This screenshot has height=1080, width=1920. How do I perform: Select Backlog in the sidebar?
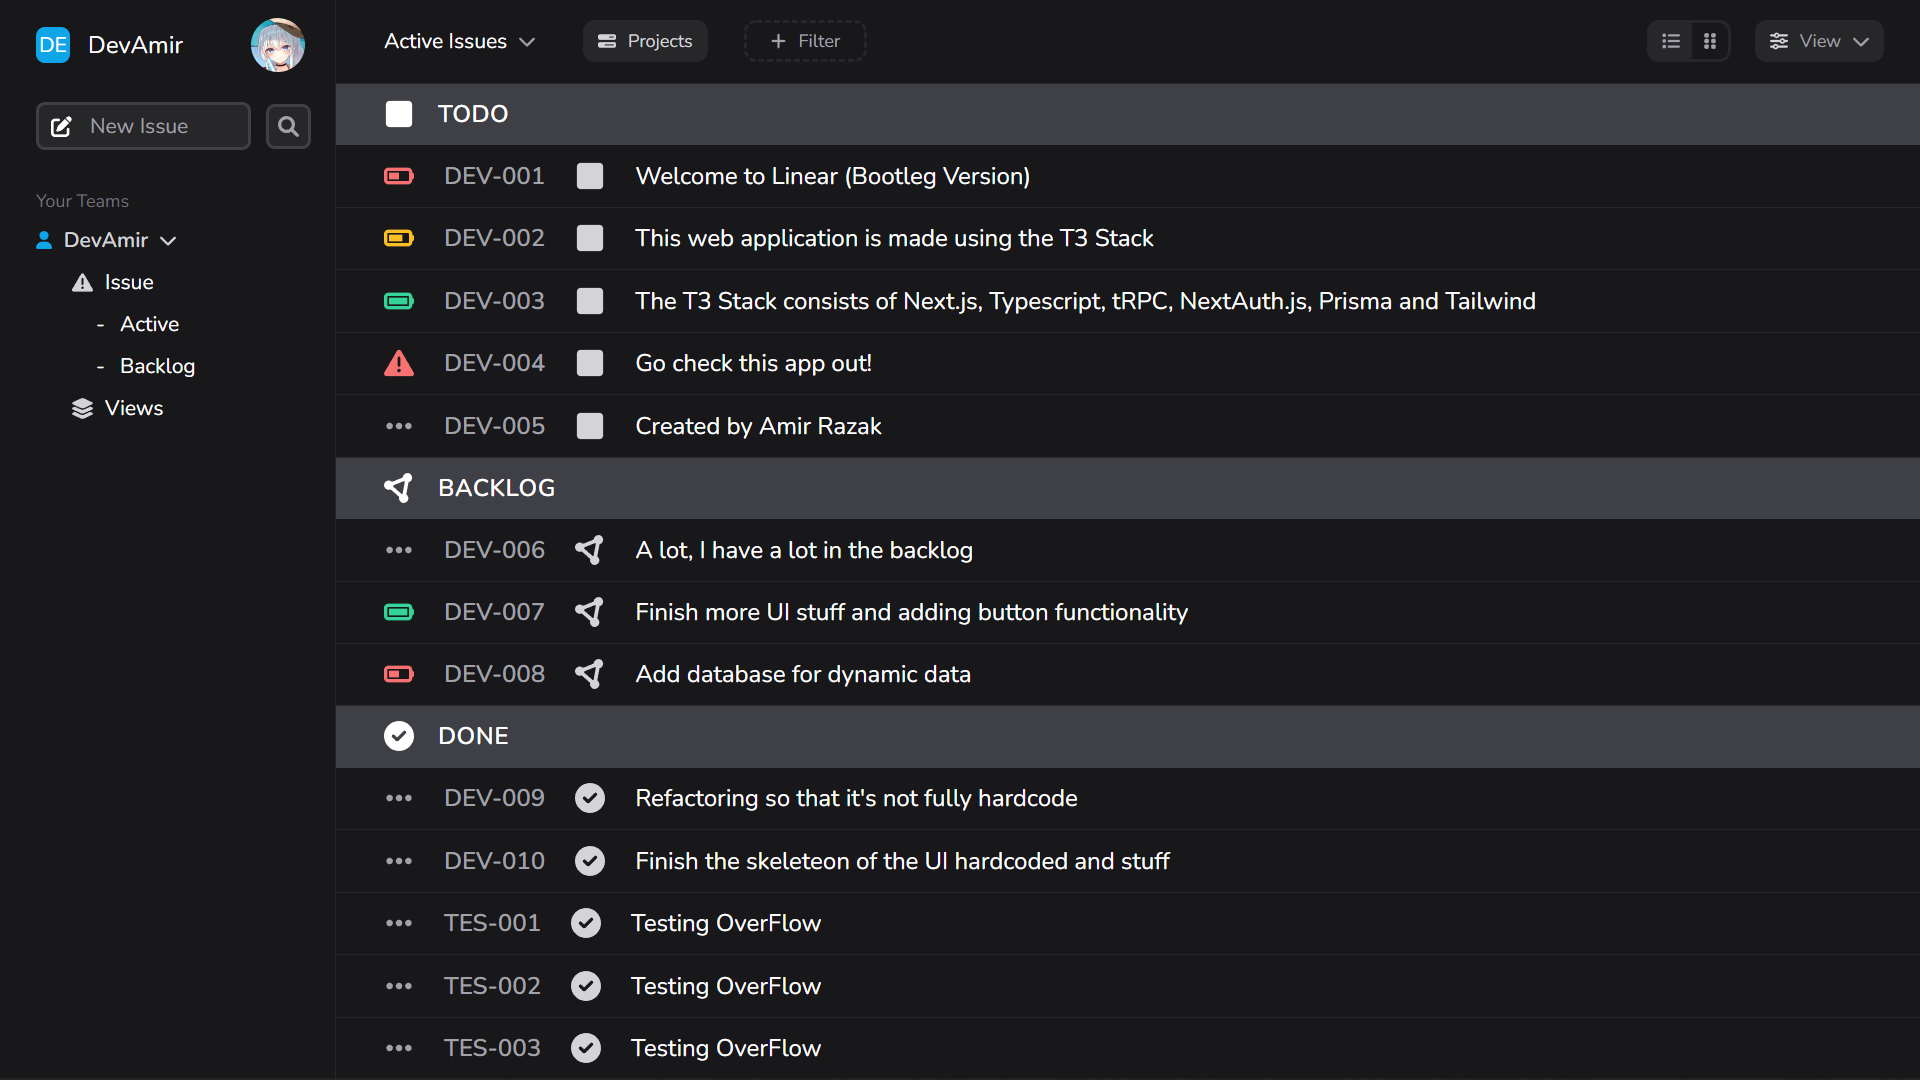click(157, 366)
